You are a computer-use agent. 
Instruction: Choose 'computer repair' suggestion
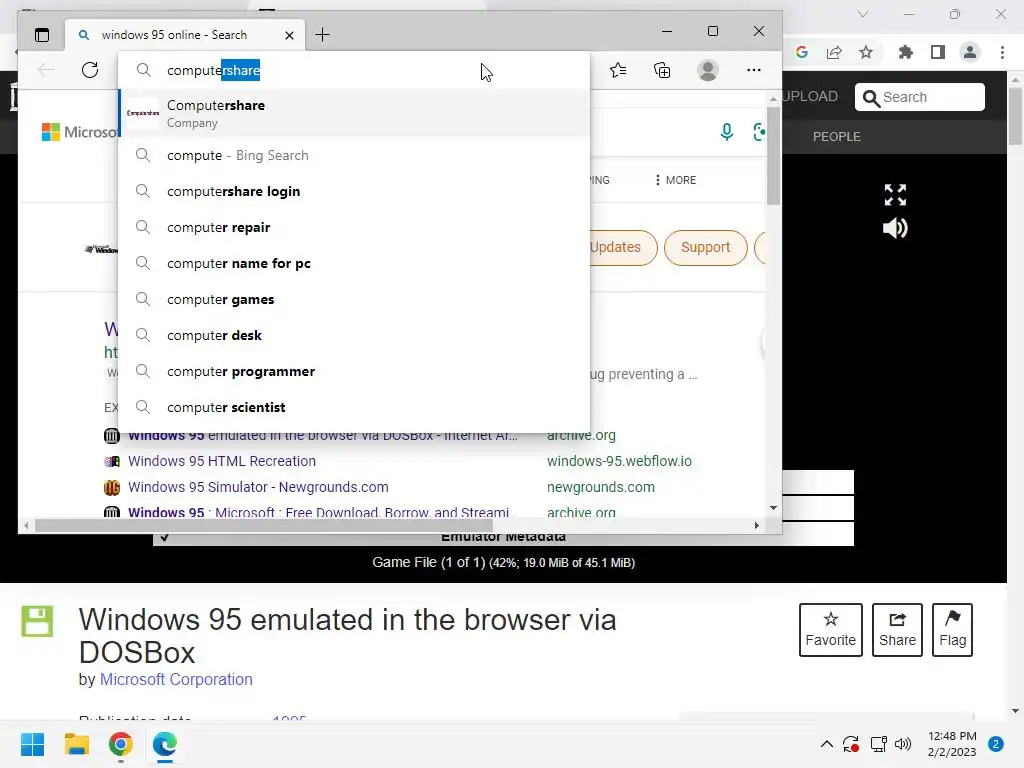[x=355, y=227]
